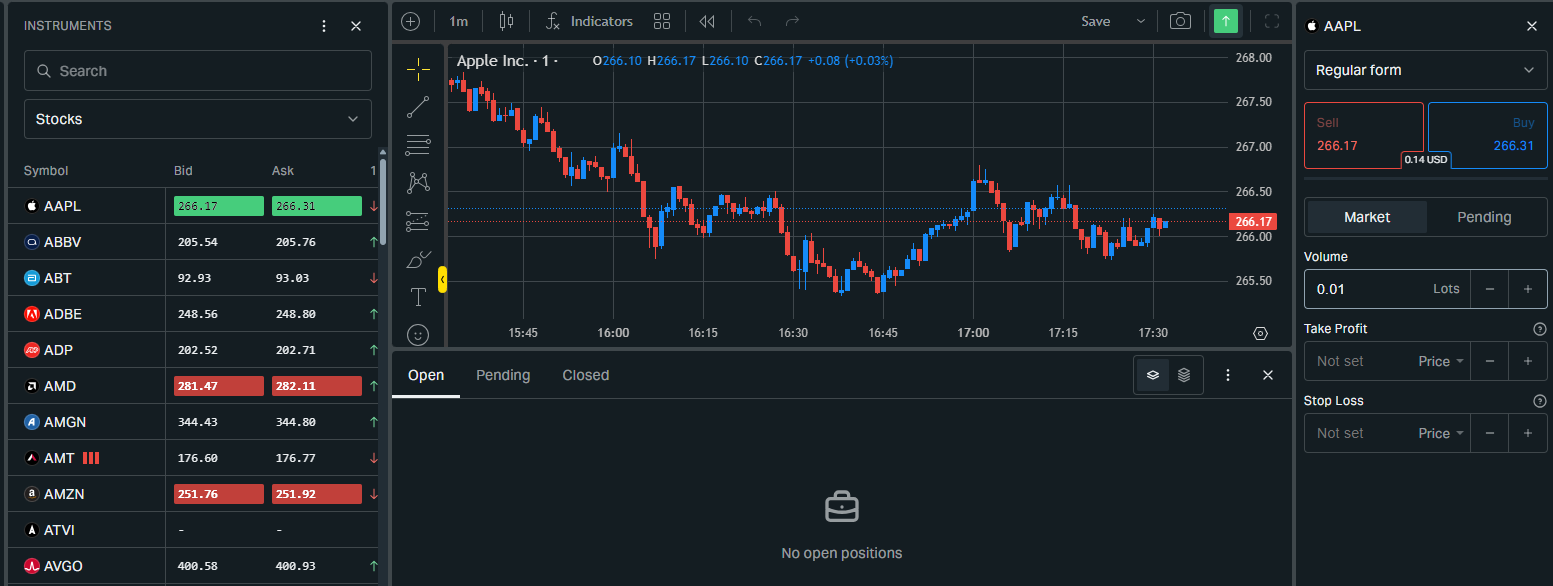Open the 1m timeframe menu
Screen dimensions: 1553x586
coord(458,20)
